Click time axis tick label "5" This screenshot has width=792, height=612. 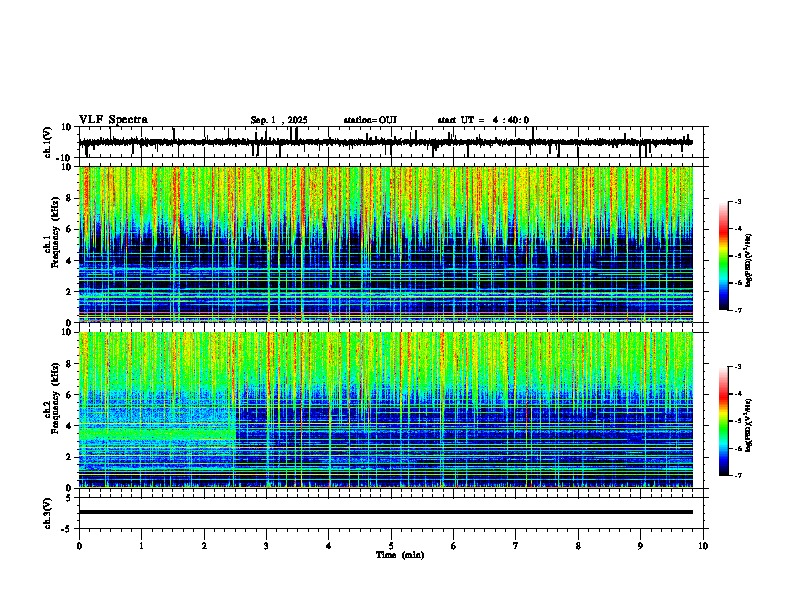point(391,546)
